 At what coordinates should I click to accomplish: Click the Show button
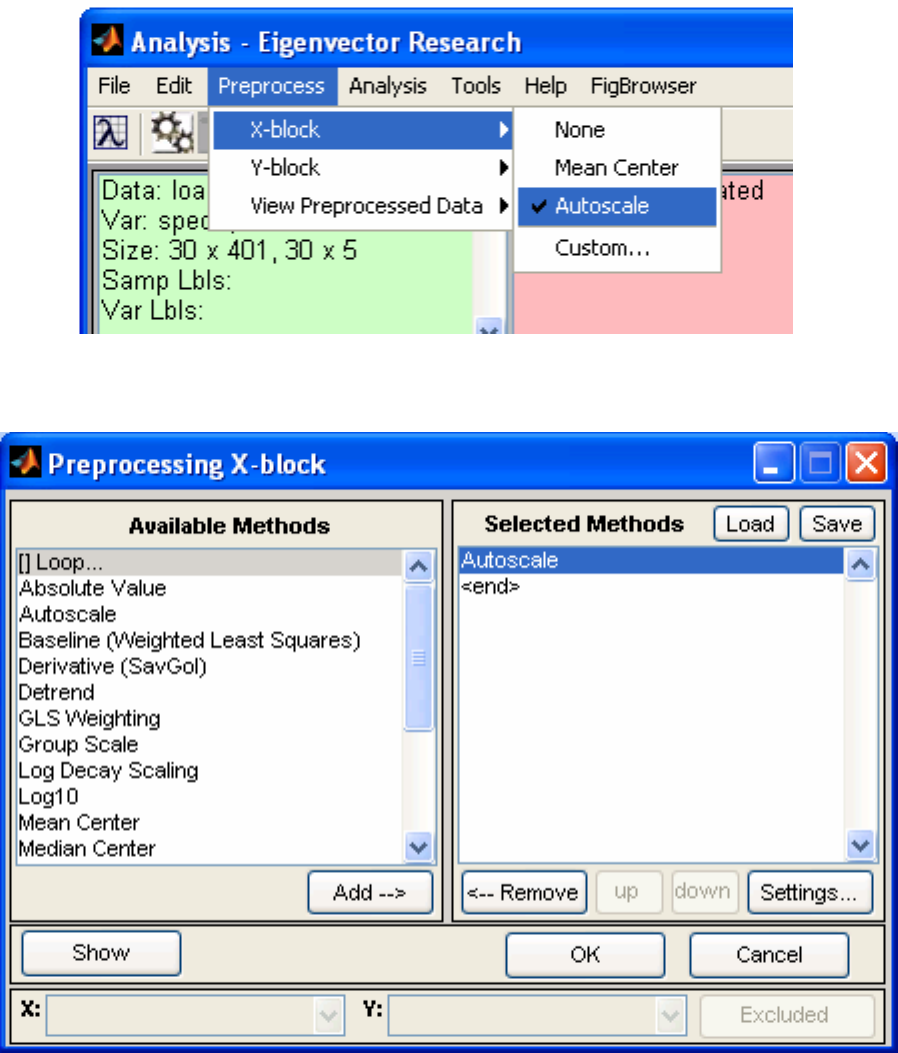click(101, 953)
